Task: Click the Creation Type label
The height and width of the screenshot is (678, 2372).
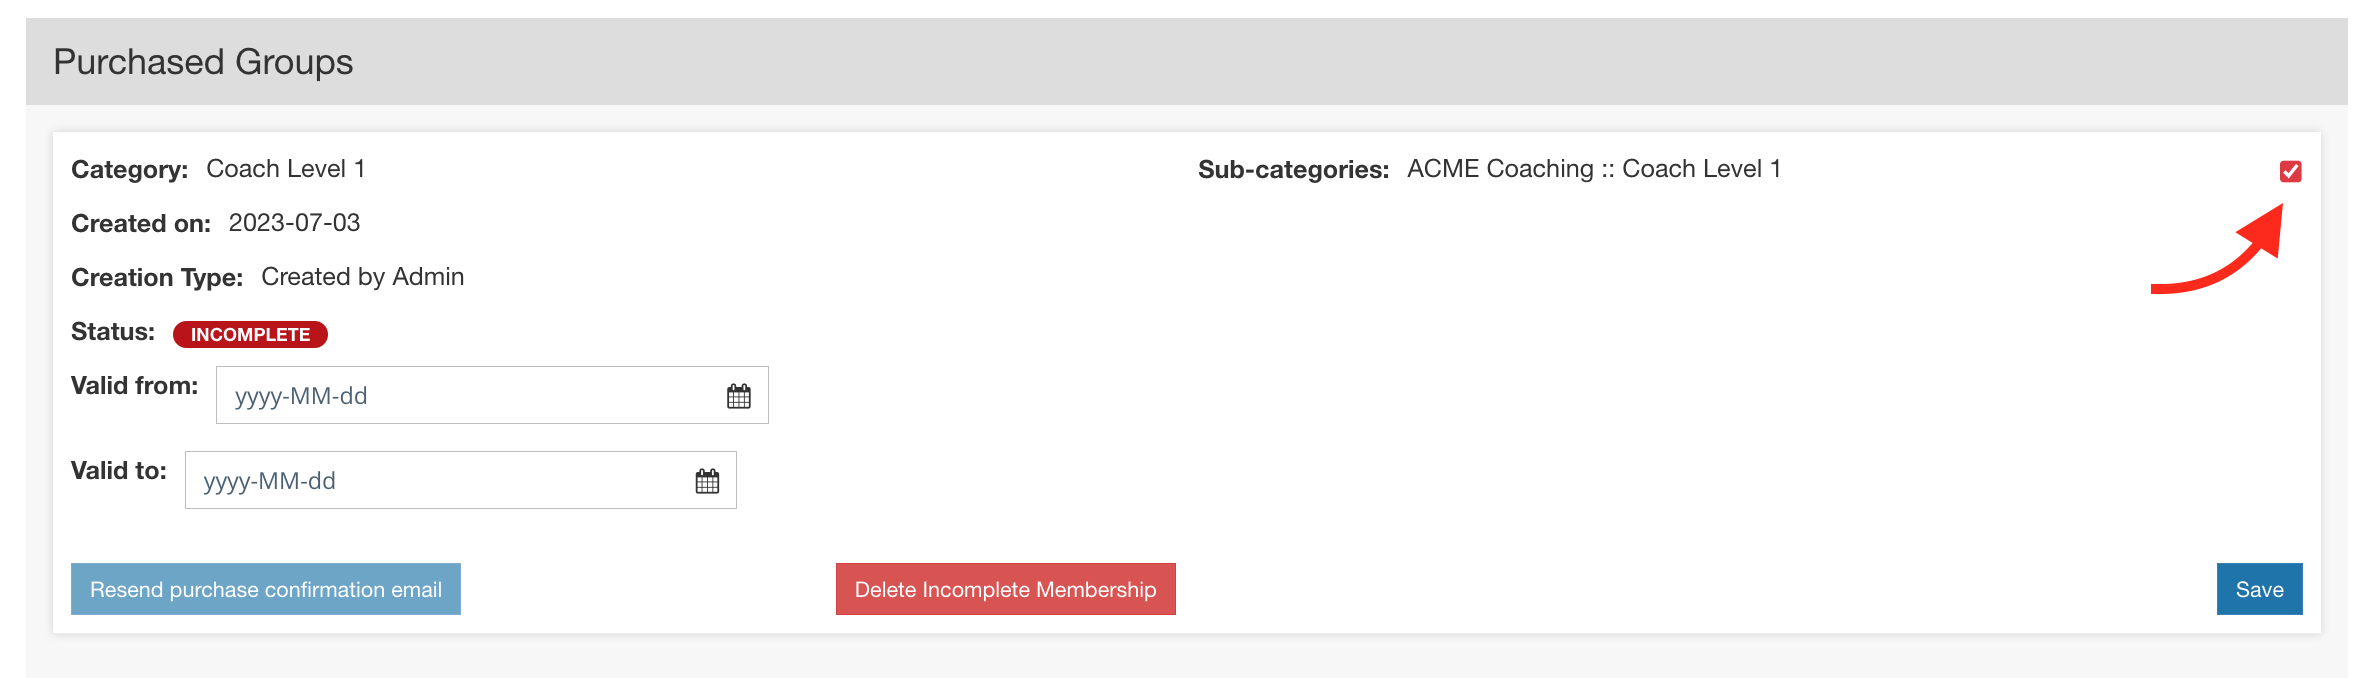Action: click(157, 278)
